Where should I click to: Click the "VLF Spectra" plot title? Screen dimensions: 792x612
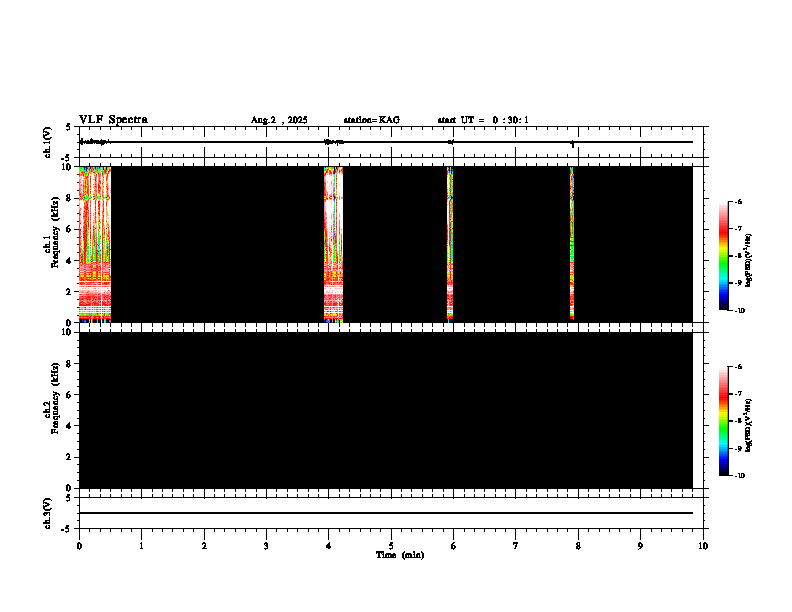coord(113,120)
